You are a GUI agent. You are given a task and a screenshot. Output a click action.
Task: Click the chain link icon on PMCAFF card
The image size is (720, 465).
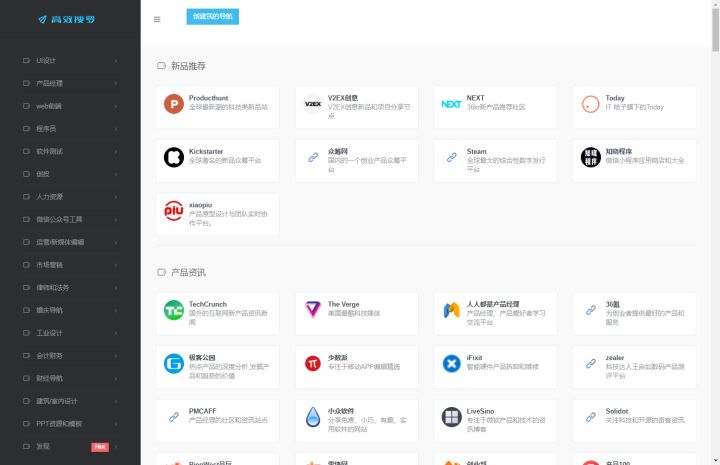point(174,417)
